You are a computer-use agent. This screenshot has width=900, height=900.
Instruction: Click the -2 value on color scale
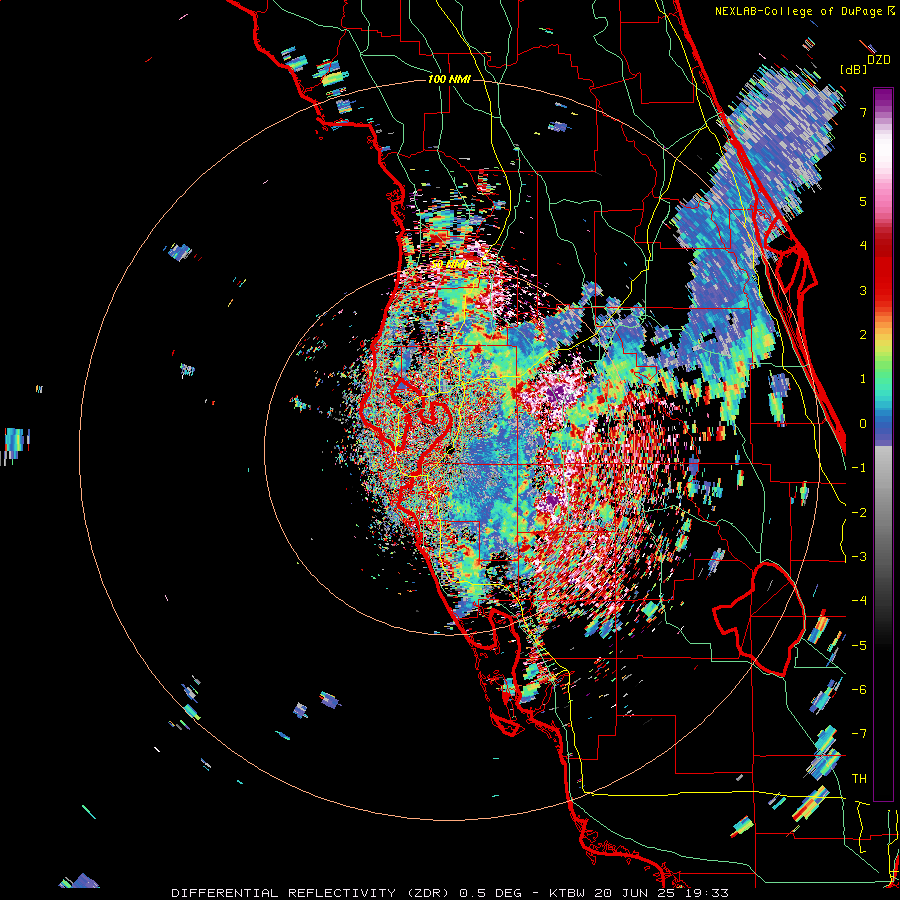click(x=859, y=513)
